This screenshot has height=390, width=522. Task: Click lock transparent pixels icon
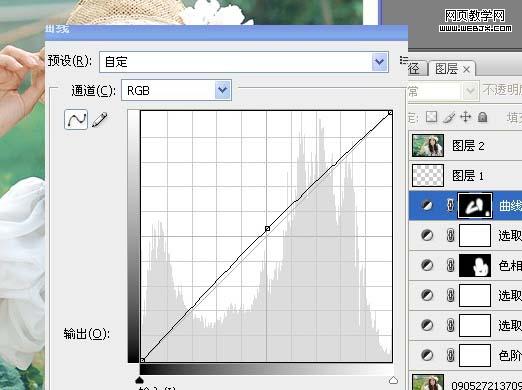431,117
